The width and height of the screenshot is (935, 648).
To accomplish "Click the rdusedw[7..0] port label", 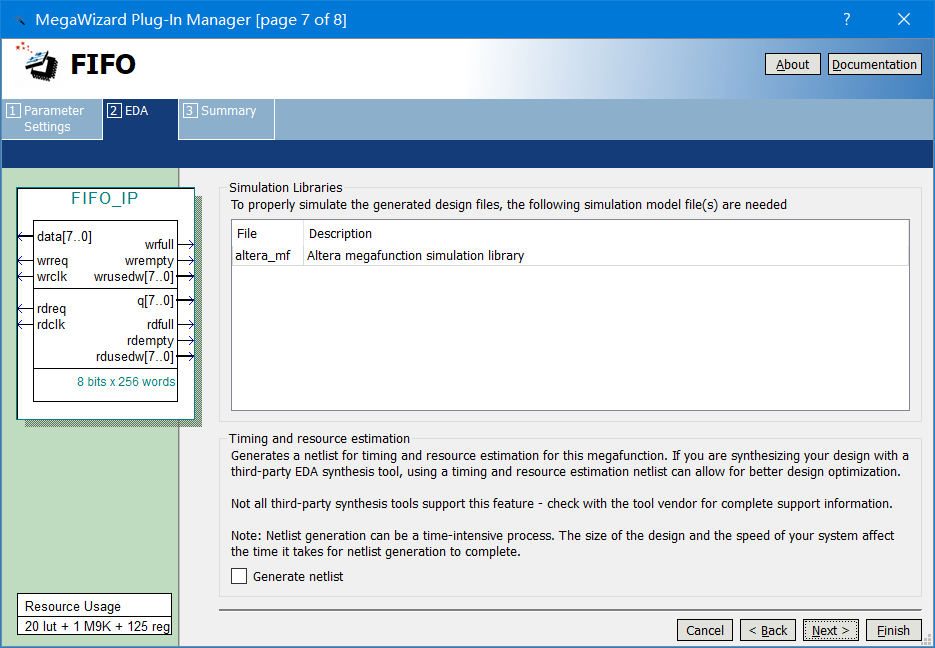I will coord(135,356).
